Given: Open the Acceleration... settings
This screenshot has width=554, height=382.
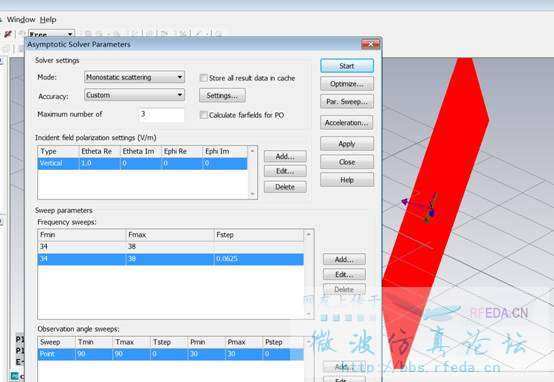Looking at the screenshot, I should pos(347,123).
